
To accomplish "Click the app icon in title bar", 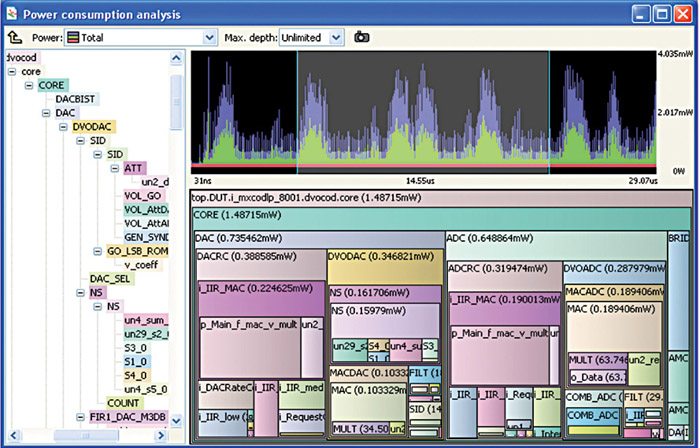I will 12,13.
